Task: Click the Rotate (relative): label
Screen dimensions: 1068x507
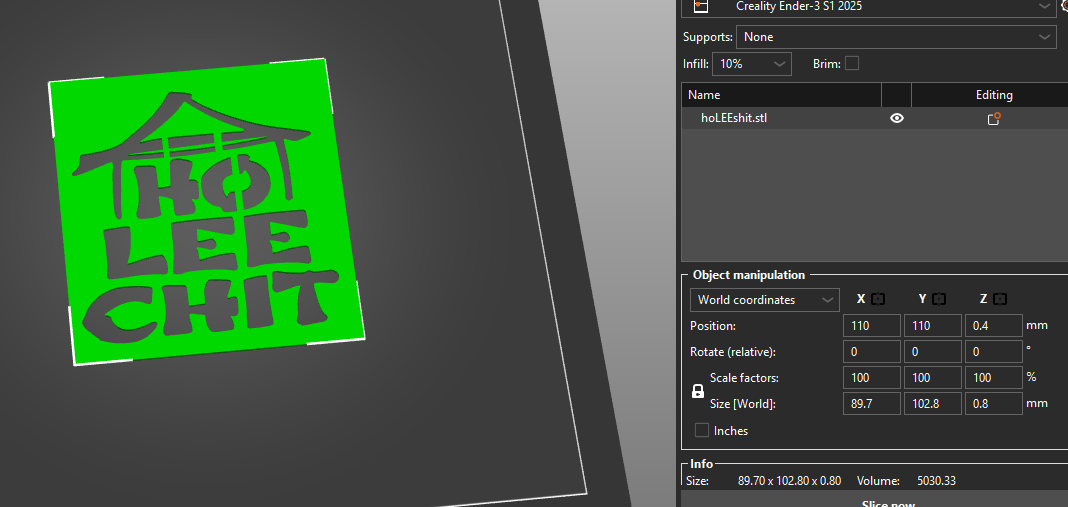Action: 733,352
